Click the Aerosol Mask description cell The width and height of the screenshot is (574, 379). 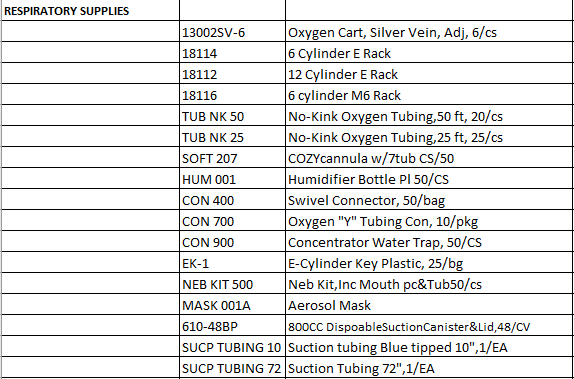430,304
